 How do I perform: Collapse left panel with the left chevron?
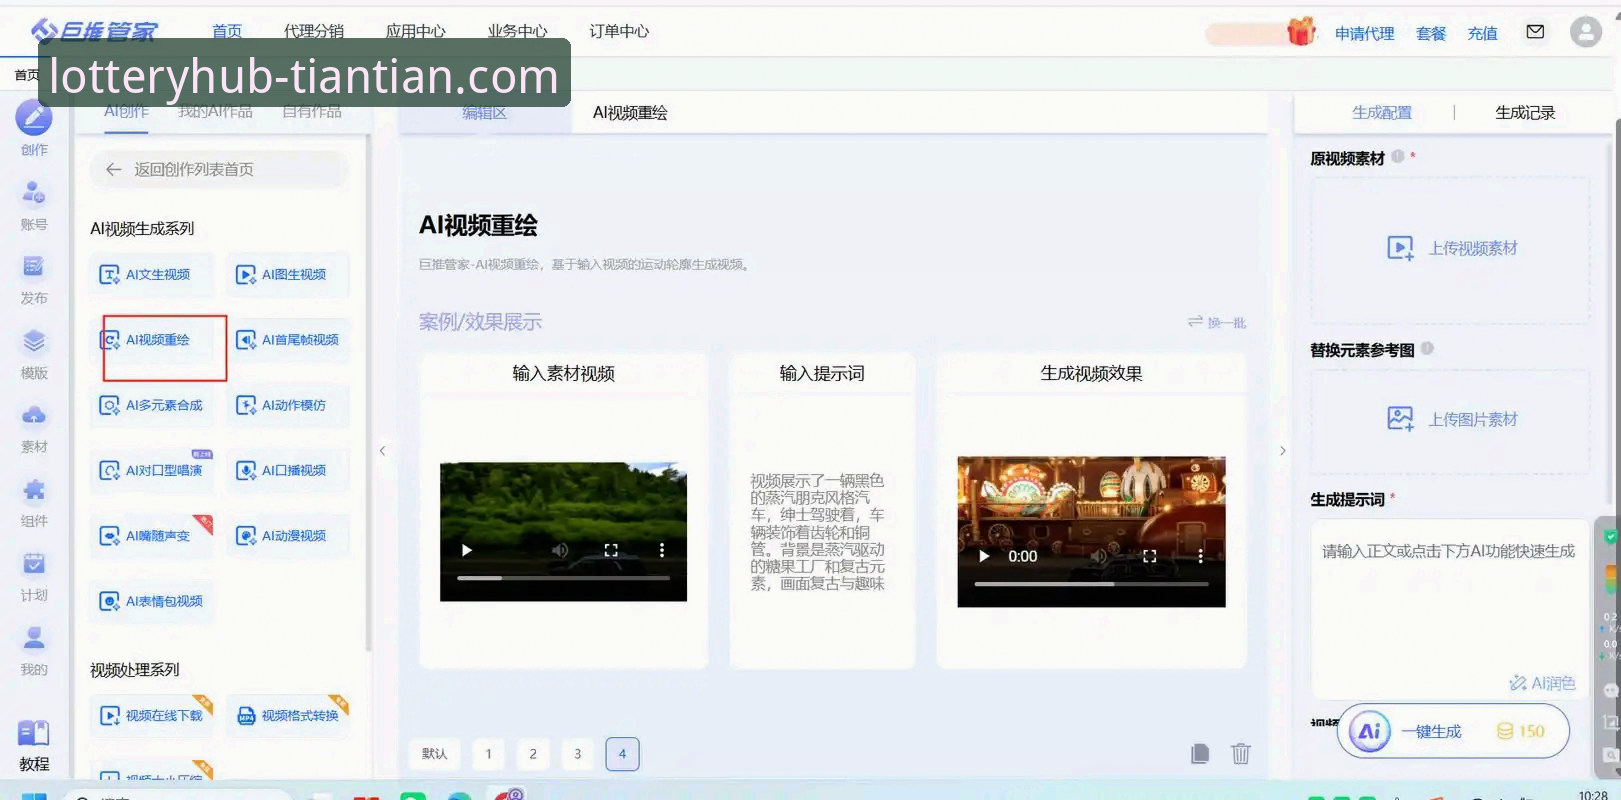382,451
